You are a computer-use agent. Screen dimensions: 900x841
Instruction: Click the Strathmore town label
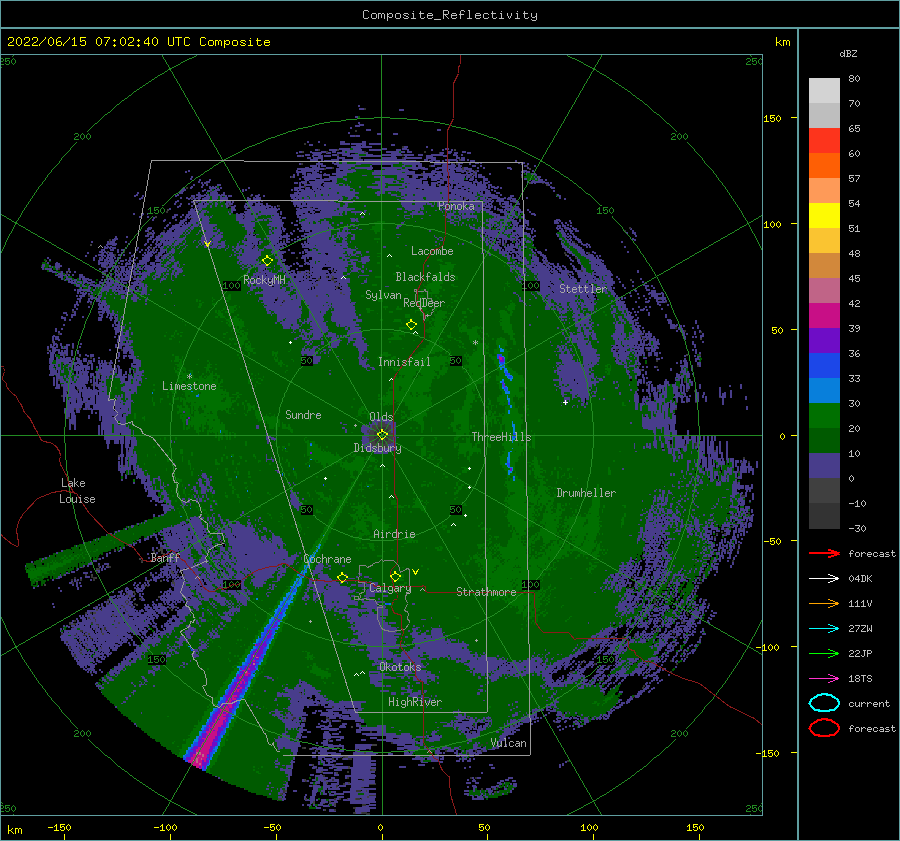(x=486, y=592)
